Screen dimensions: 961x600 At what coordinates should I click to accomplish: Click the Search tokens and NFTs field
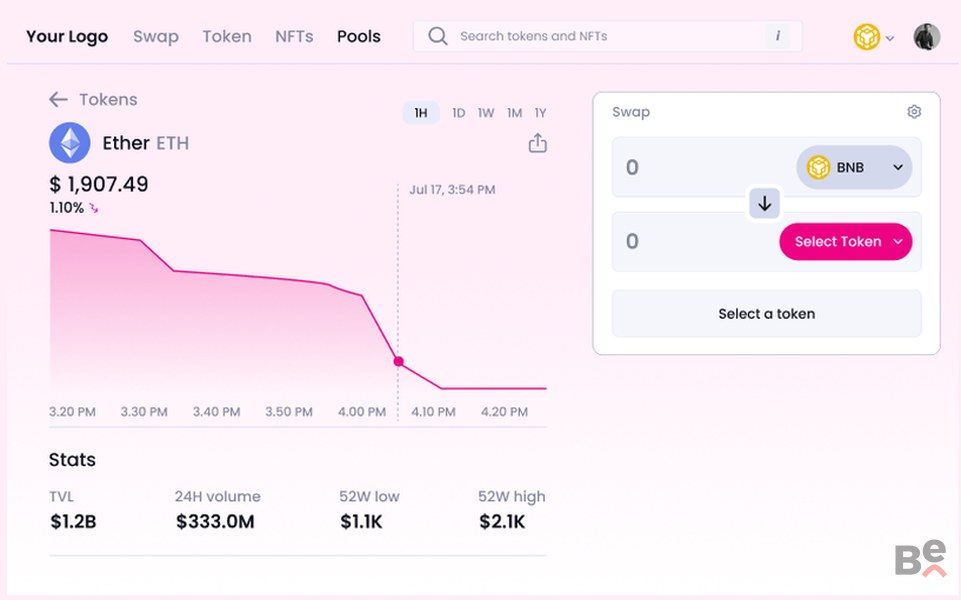click(600, 36)
